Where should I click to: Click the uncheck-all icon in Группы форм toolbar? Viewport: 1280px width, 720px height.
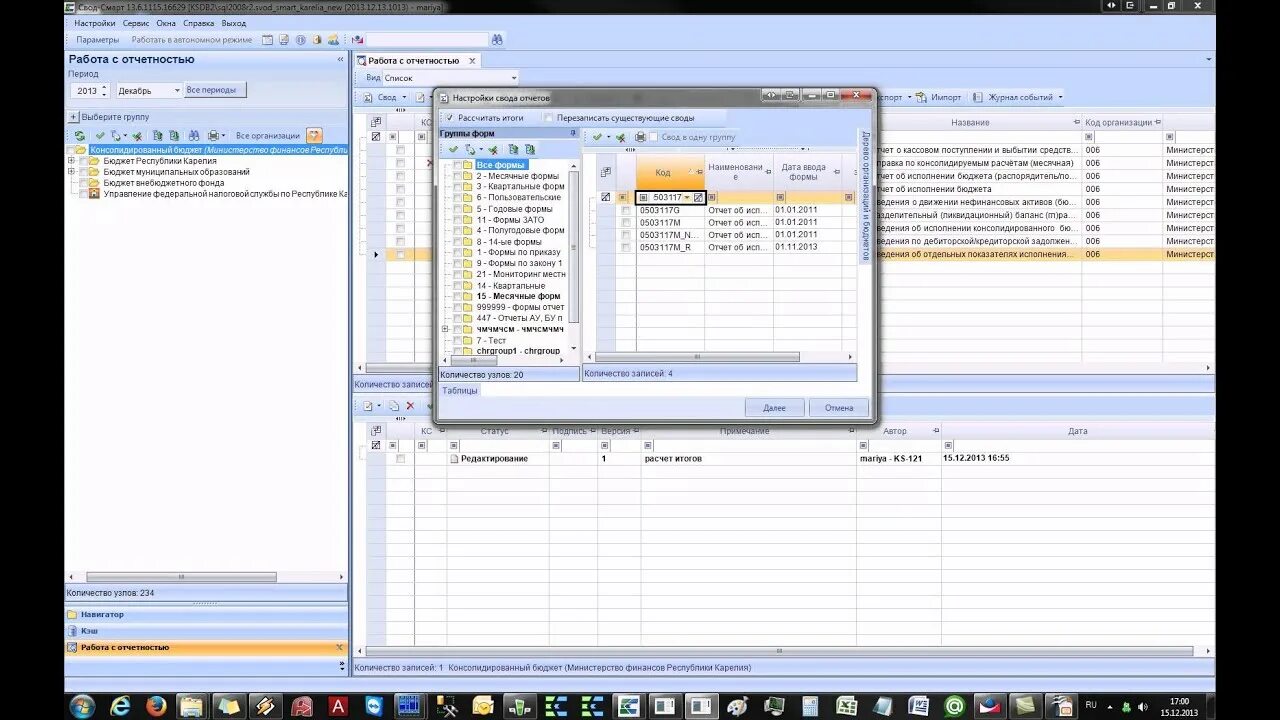point(492,149)
